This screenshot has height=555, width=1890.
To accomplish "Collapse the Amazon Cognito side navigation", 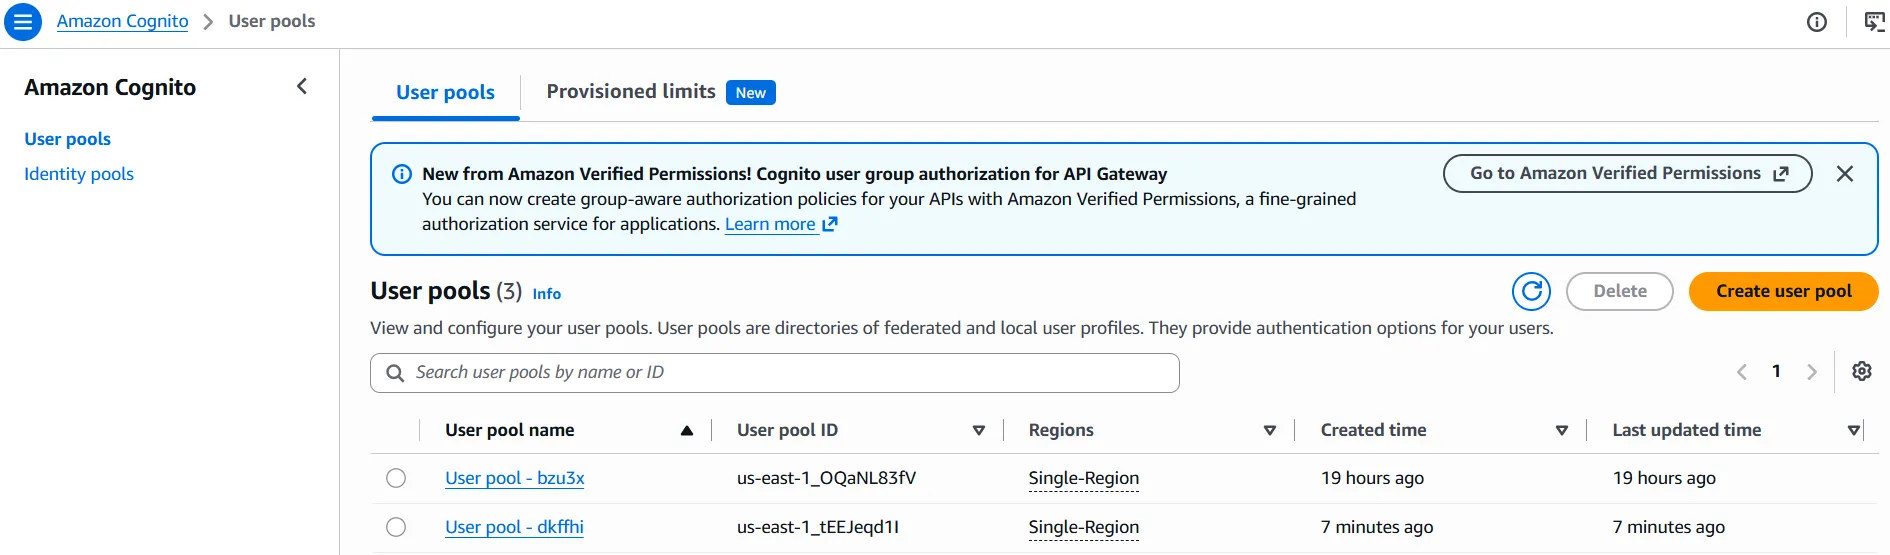I will (x=302, y=87).
